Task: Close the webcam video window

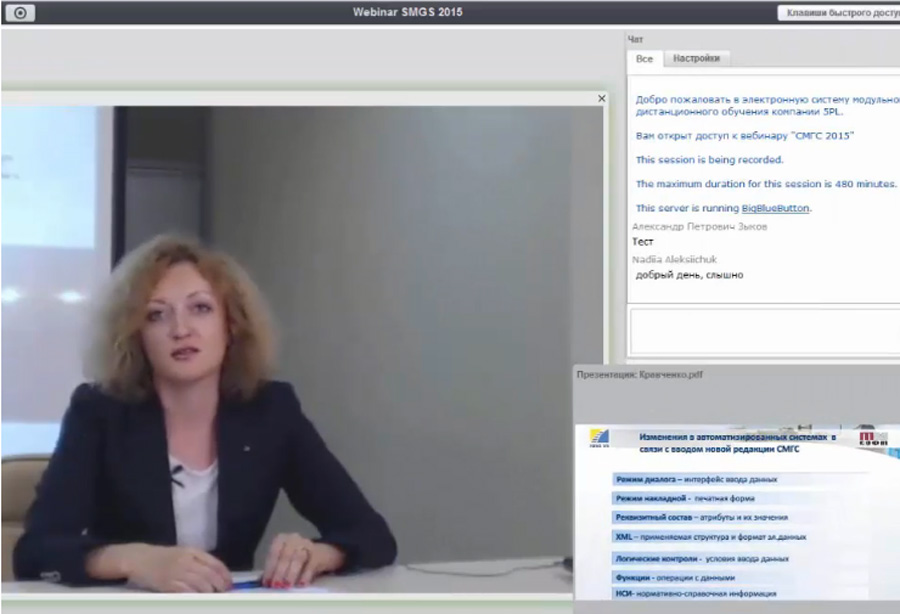Action: pyautogui.click(x=601, y=98)
